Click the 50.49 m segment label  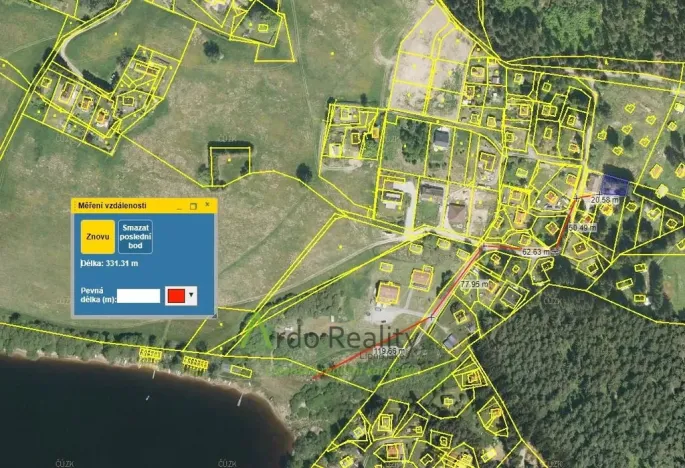click(x=583, y=228)
